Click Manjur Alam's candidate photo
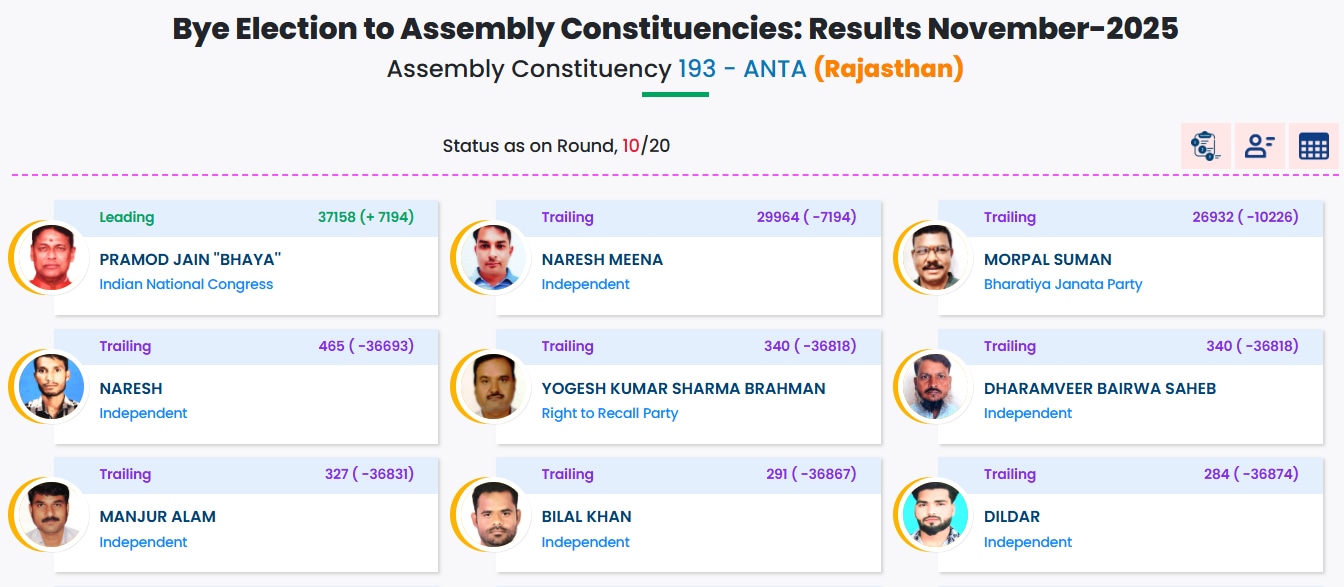This screenshot has width=1344, height=587. [x=52, y=514]
